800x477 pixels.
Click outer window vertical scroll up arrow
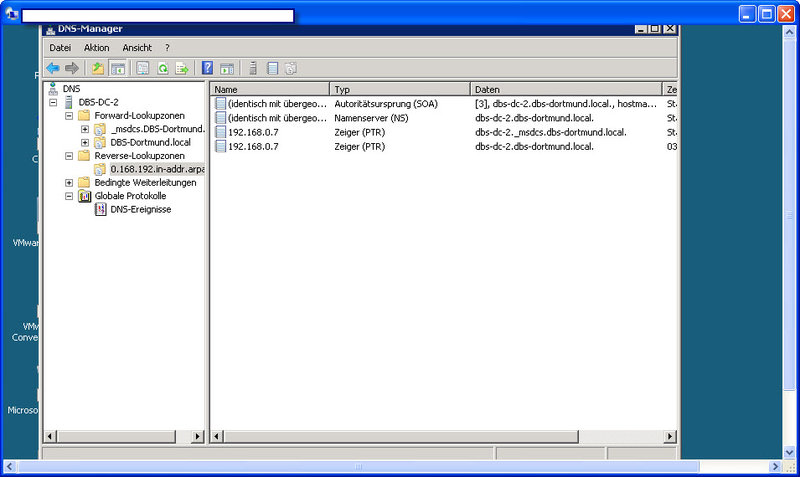pyautogui.click(x=789, y=32)
